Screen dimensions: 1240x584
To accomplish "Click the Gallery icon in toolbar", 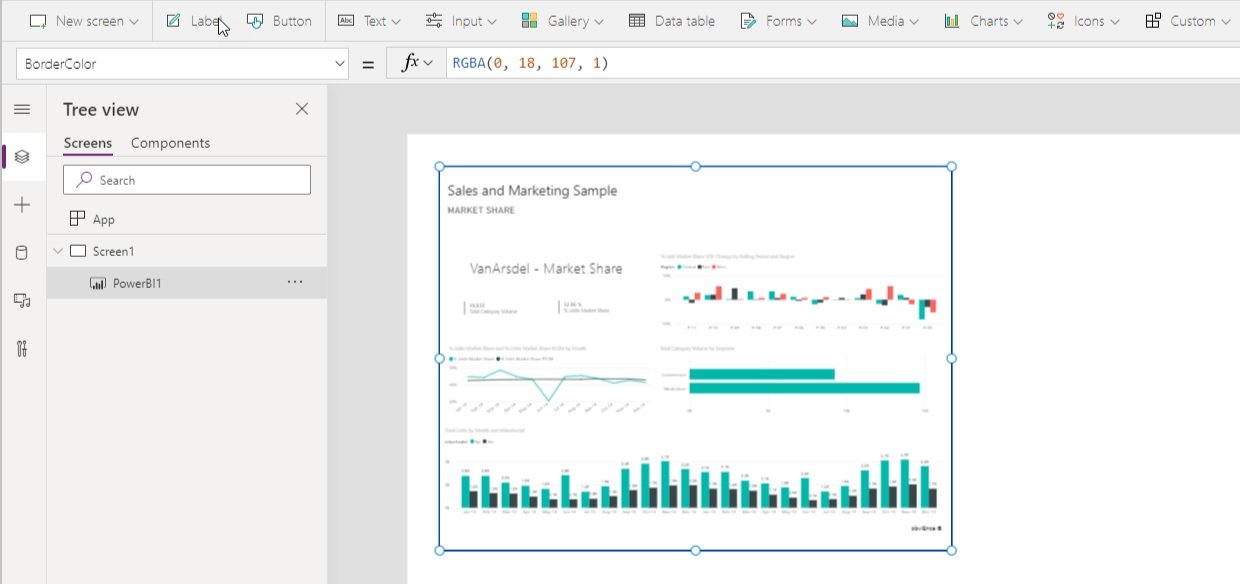I will [530, 21].
